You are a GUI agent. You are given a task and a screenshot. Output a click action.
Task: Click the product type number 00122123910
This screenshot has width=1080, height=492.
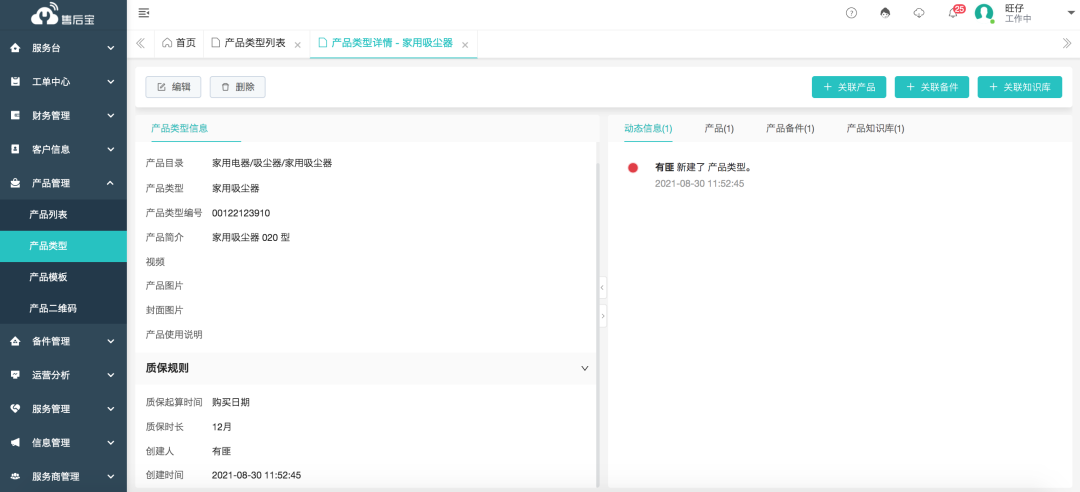241,212
